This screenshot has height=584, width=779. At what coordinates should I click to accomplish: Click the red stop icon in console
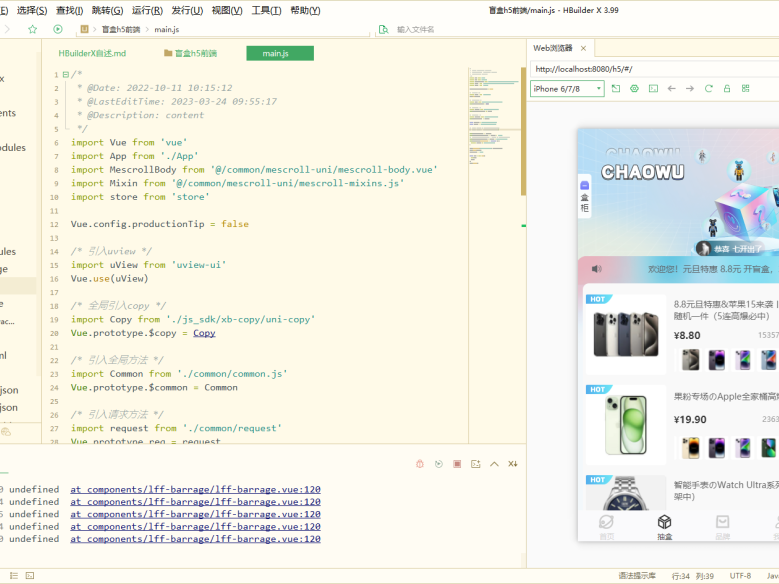457,463
